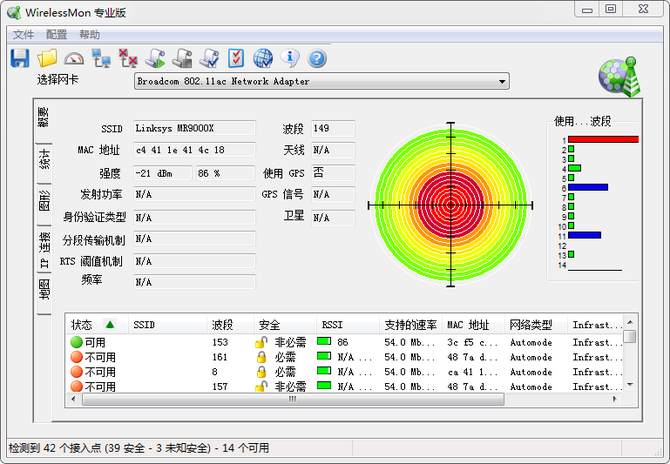Click the speedometer gauge toolbar icon
The width and height of the screenshot is (670, 464).
74,58
